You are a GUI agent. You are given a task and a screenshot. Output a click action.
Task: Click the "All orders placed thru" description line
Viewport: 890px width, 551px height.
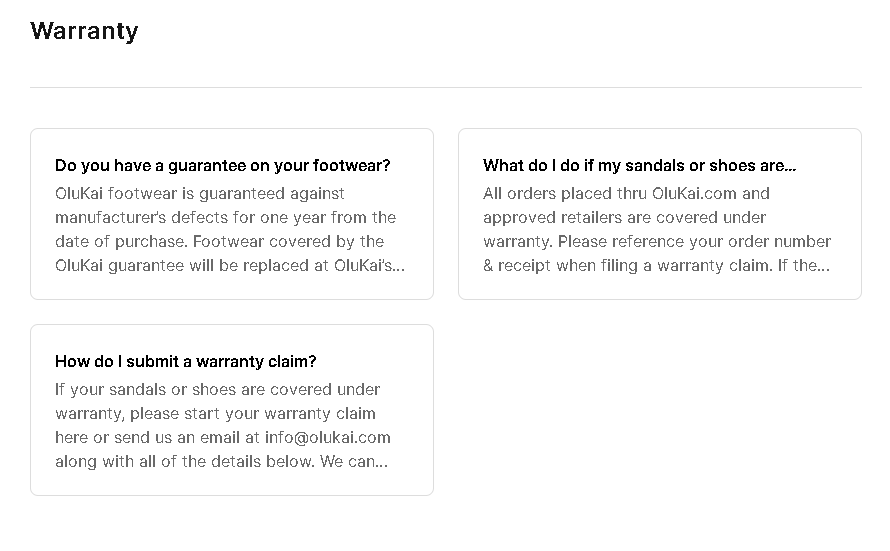565,193
